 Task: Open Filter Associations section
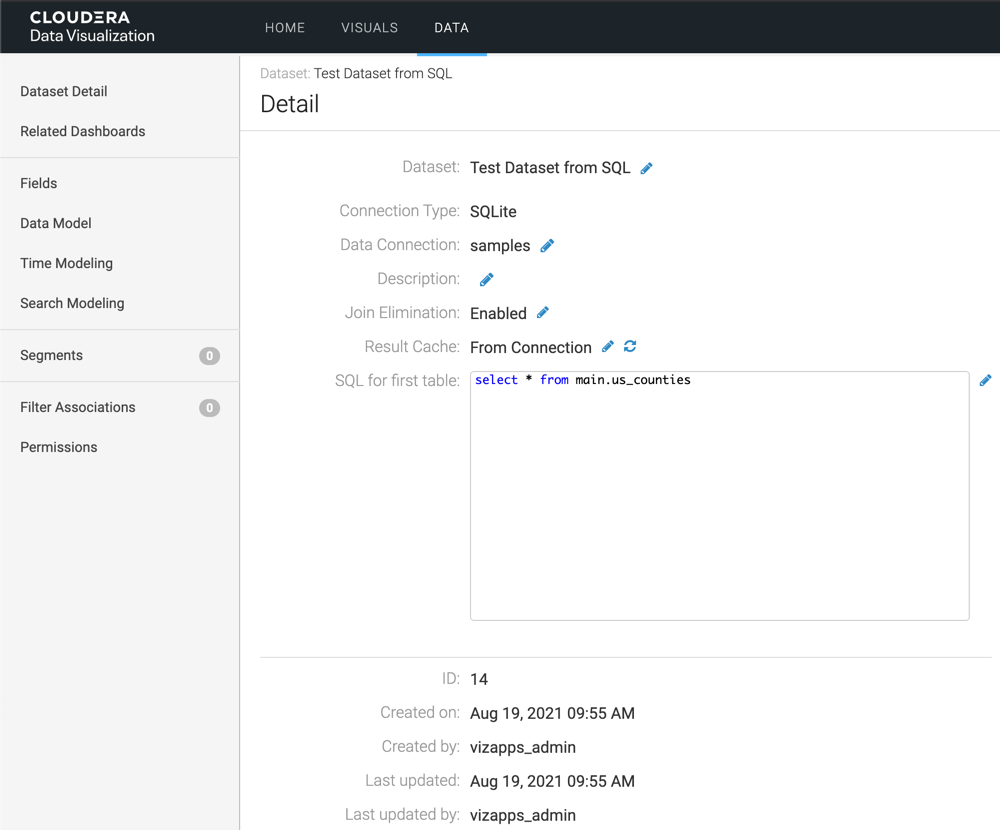coord(78,407)
